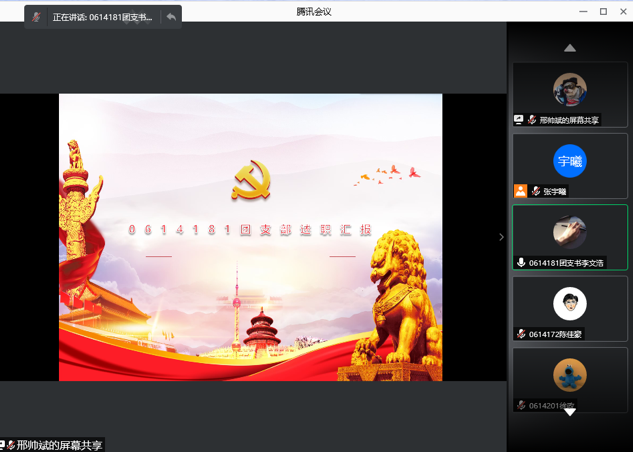Viewport: 633px width, 452px height.
Task: Click the muted mic icon beside 张宇曦
Action: point(535,191)
